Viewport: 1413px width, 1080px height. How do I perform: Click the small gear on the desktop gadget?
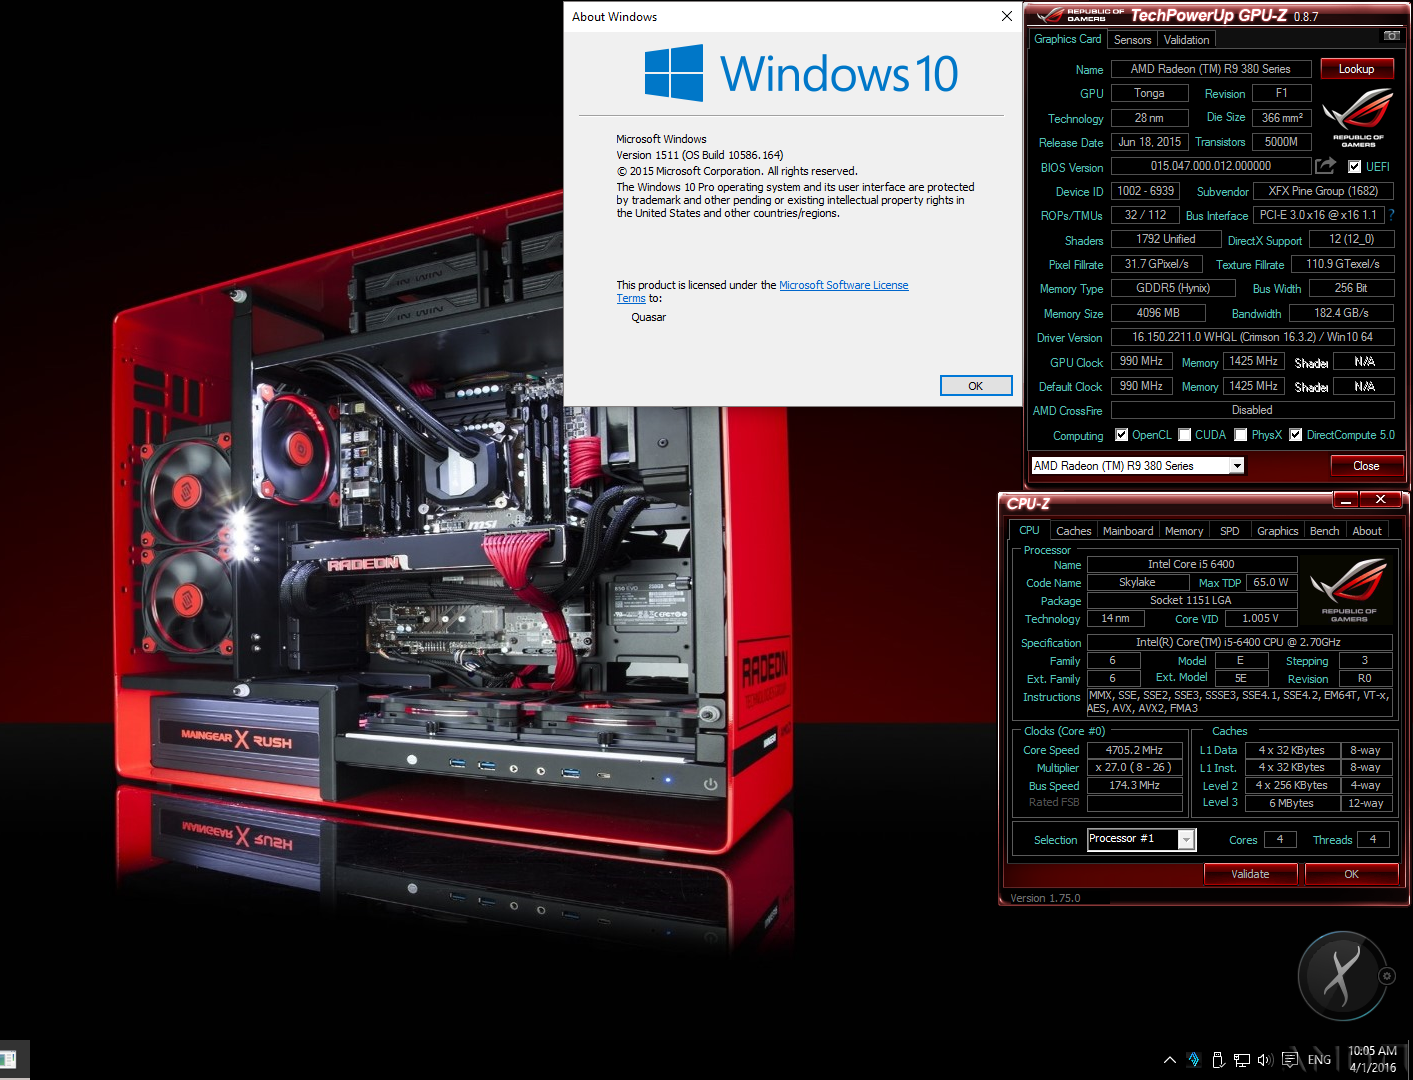(x=1387, y=976)
